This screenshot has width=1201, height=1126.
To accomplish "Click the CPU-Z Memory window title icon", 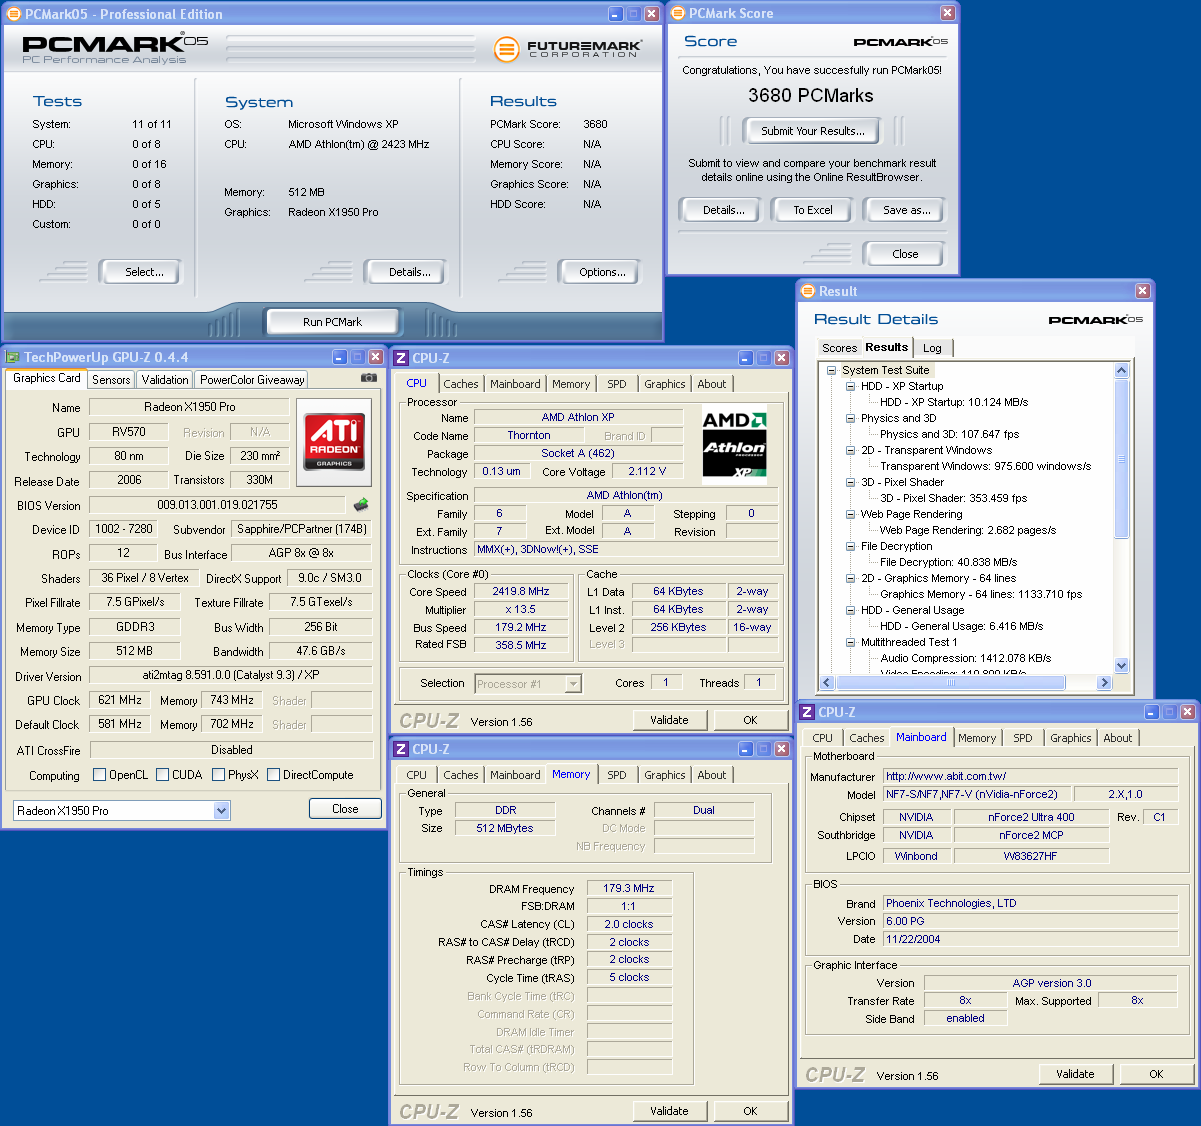I will (401, 749).
